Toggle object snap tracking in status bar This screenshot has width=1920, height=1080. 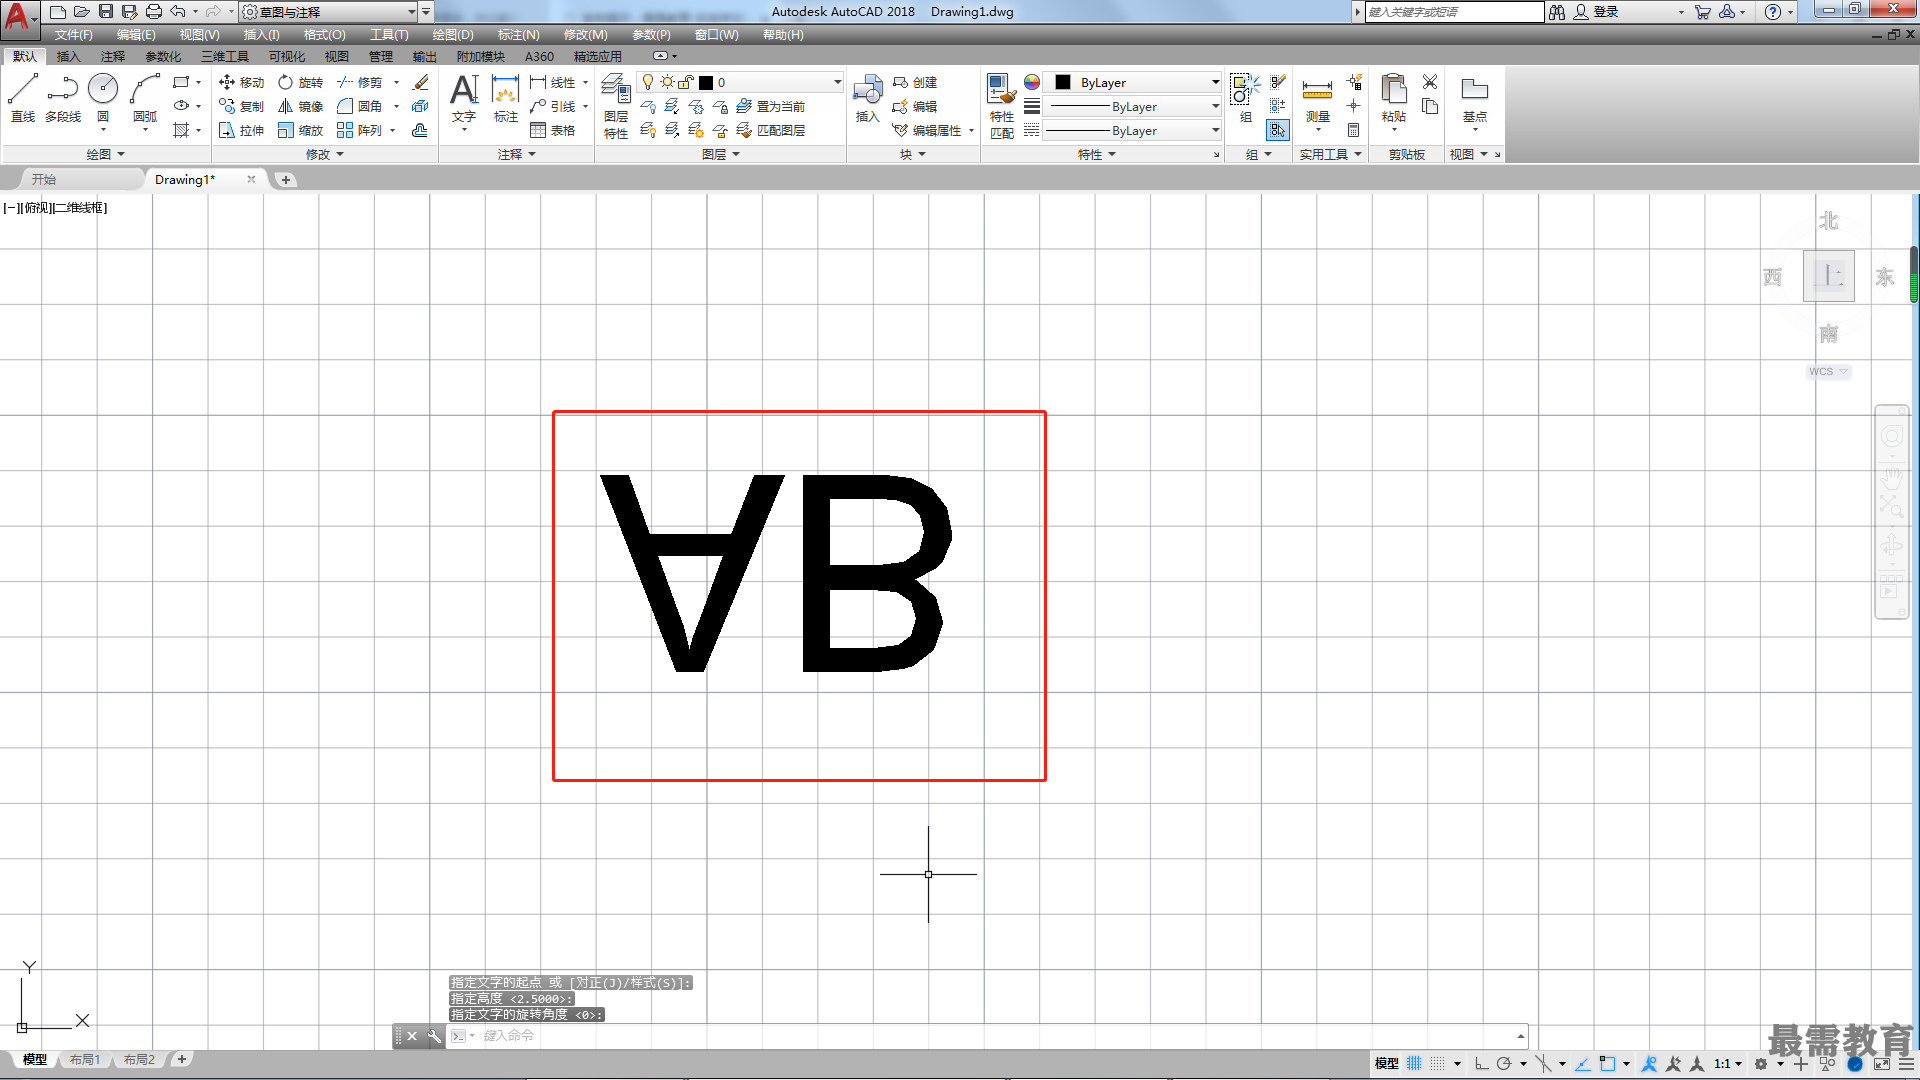click(x=1582, y=1064)
